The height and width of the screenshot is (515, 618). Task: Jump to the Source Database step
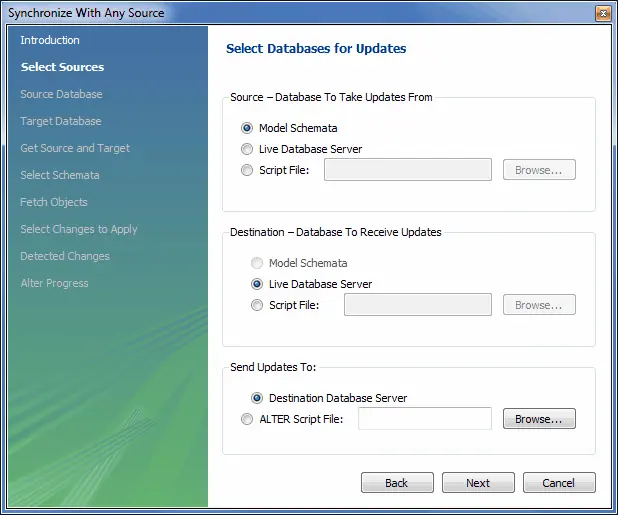point(61,94)
